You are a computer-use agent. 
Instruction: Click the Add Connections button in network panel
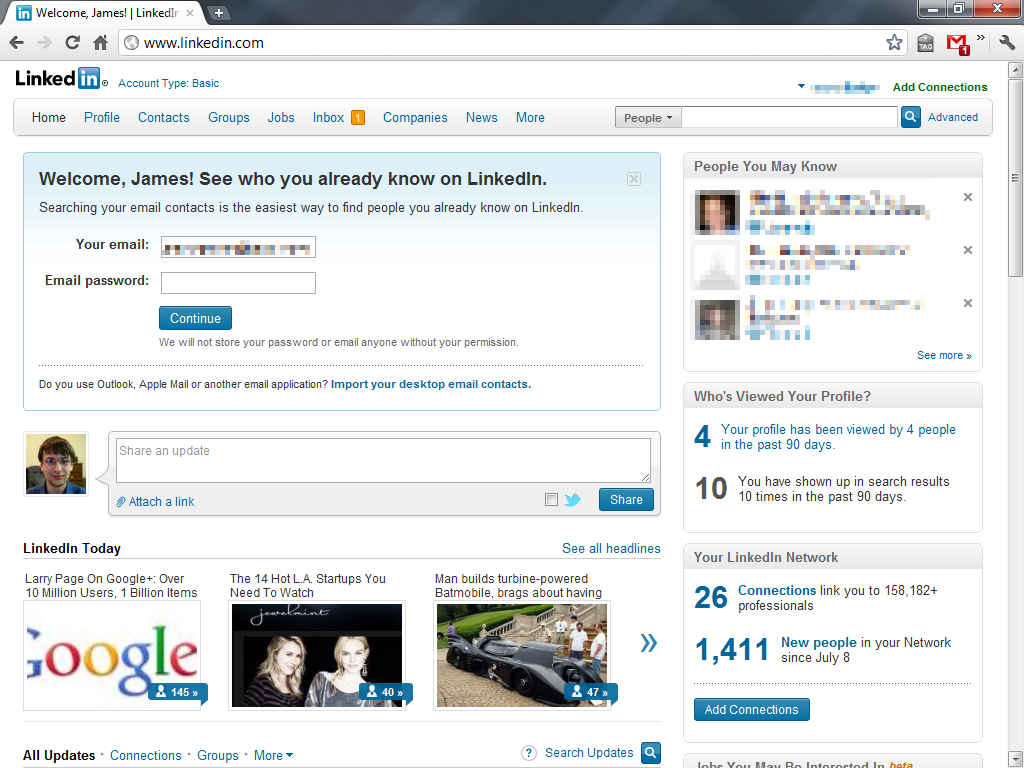[752, 709]
